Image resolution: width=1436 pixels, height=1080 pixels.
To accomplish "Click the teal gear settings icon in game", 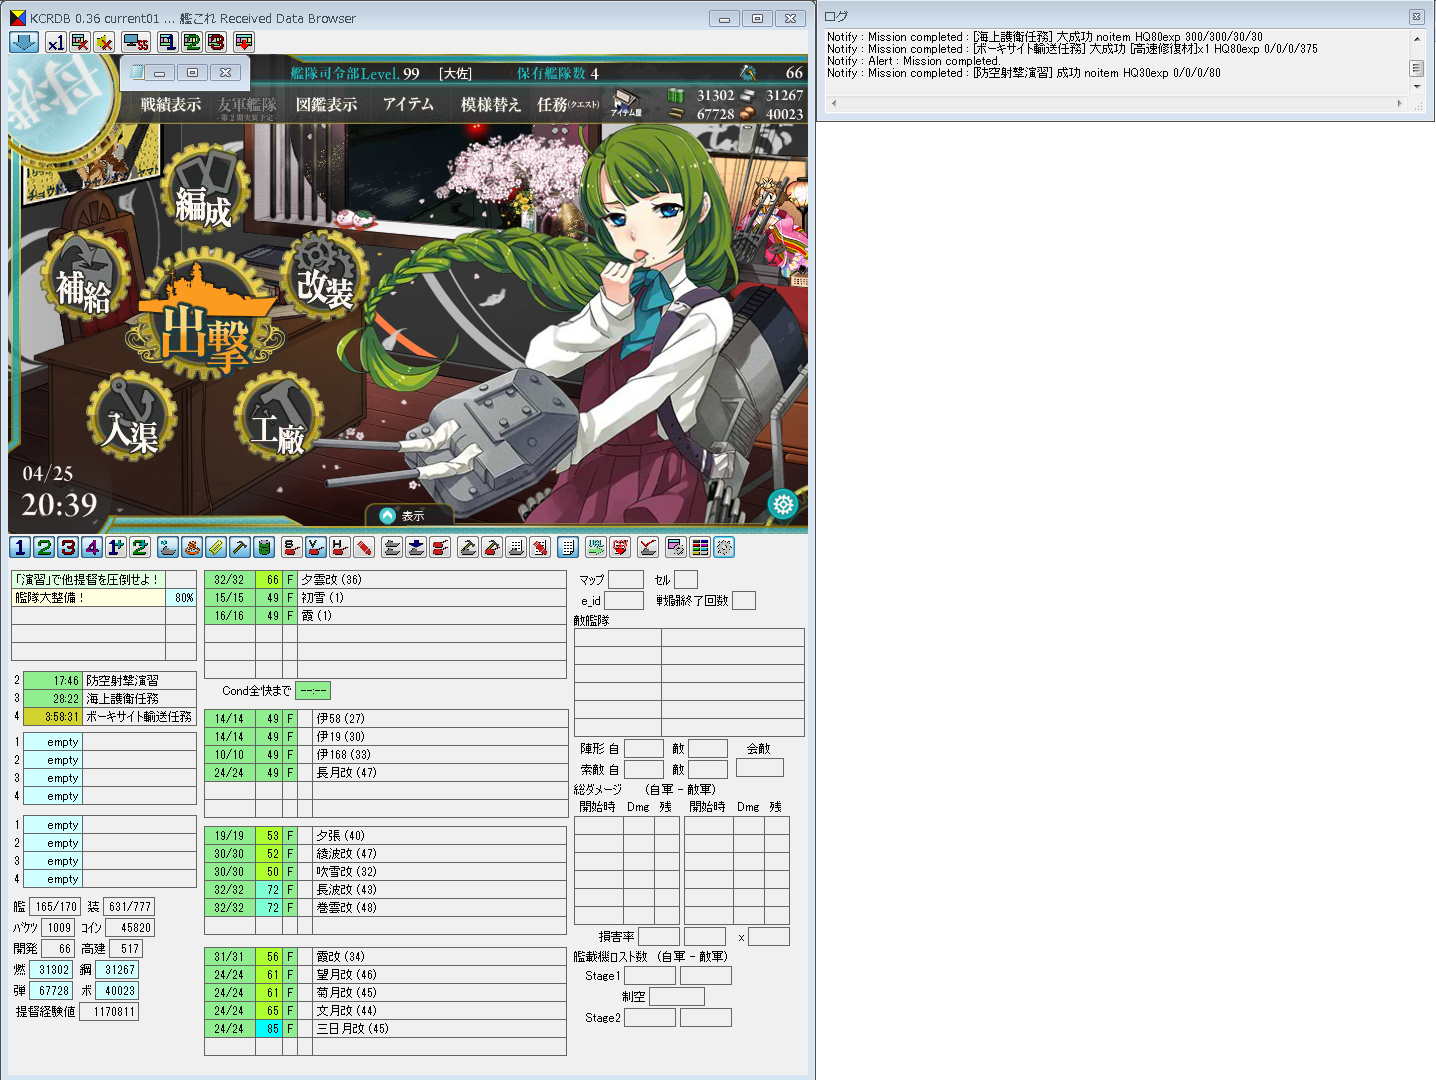I will [x=783, y=504].
